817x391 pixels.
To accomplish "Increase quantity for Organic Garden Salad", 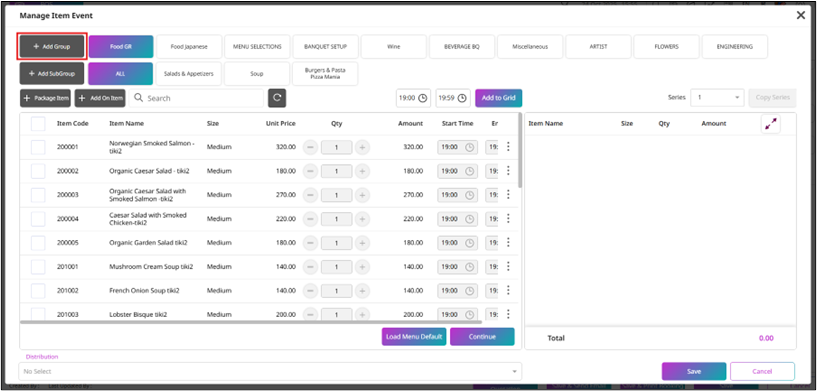I will tap(362, 243).
